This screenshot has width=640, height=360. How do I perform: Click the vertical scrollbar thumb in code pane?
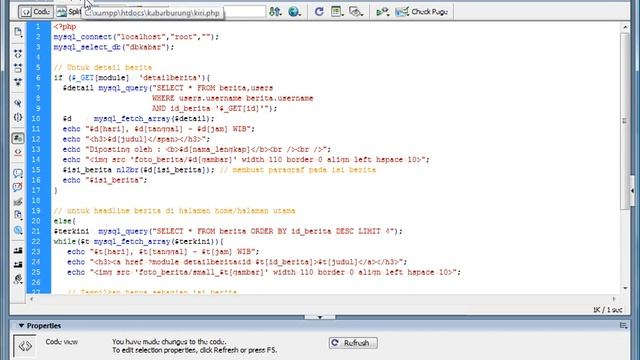(x=625, y=121)
